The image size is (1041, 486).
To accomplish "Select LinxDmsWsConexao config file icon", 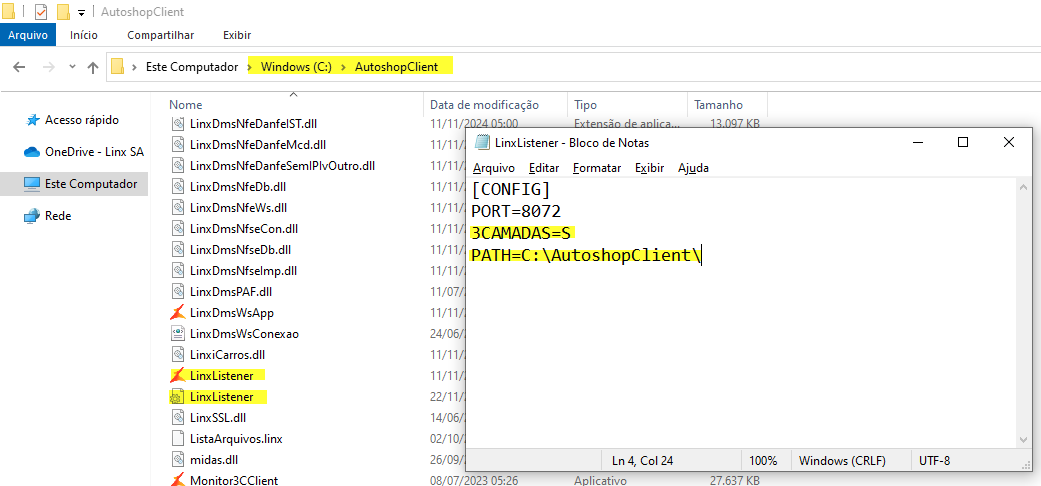I will pos(177,333).
